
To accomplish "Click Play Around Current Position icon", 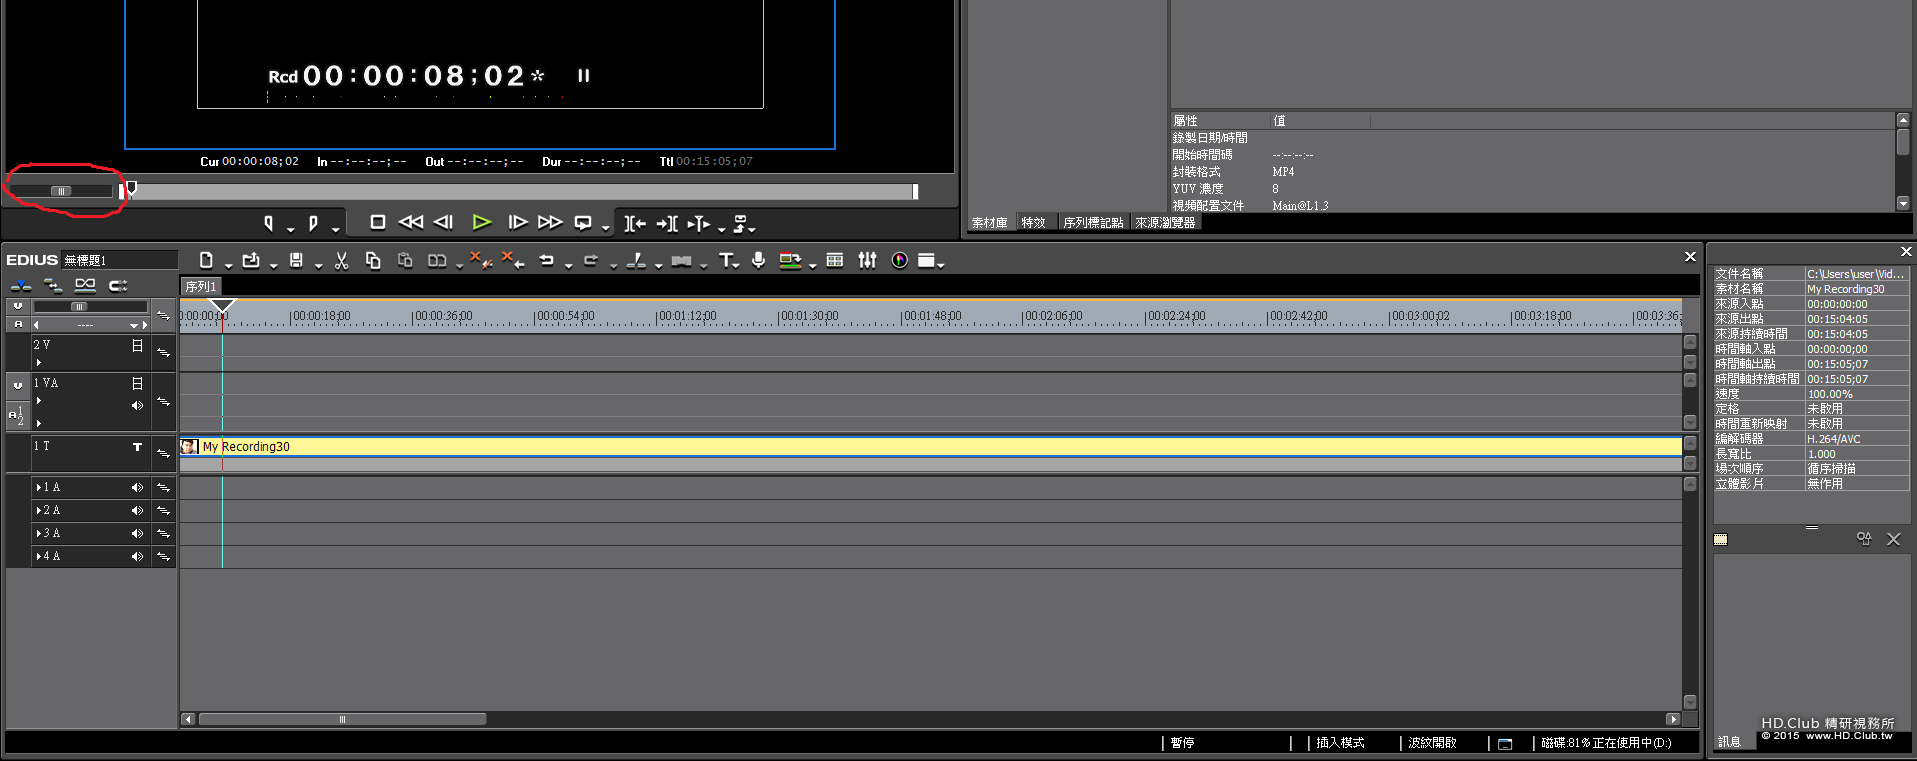I will (698, 223).
